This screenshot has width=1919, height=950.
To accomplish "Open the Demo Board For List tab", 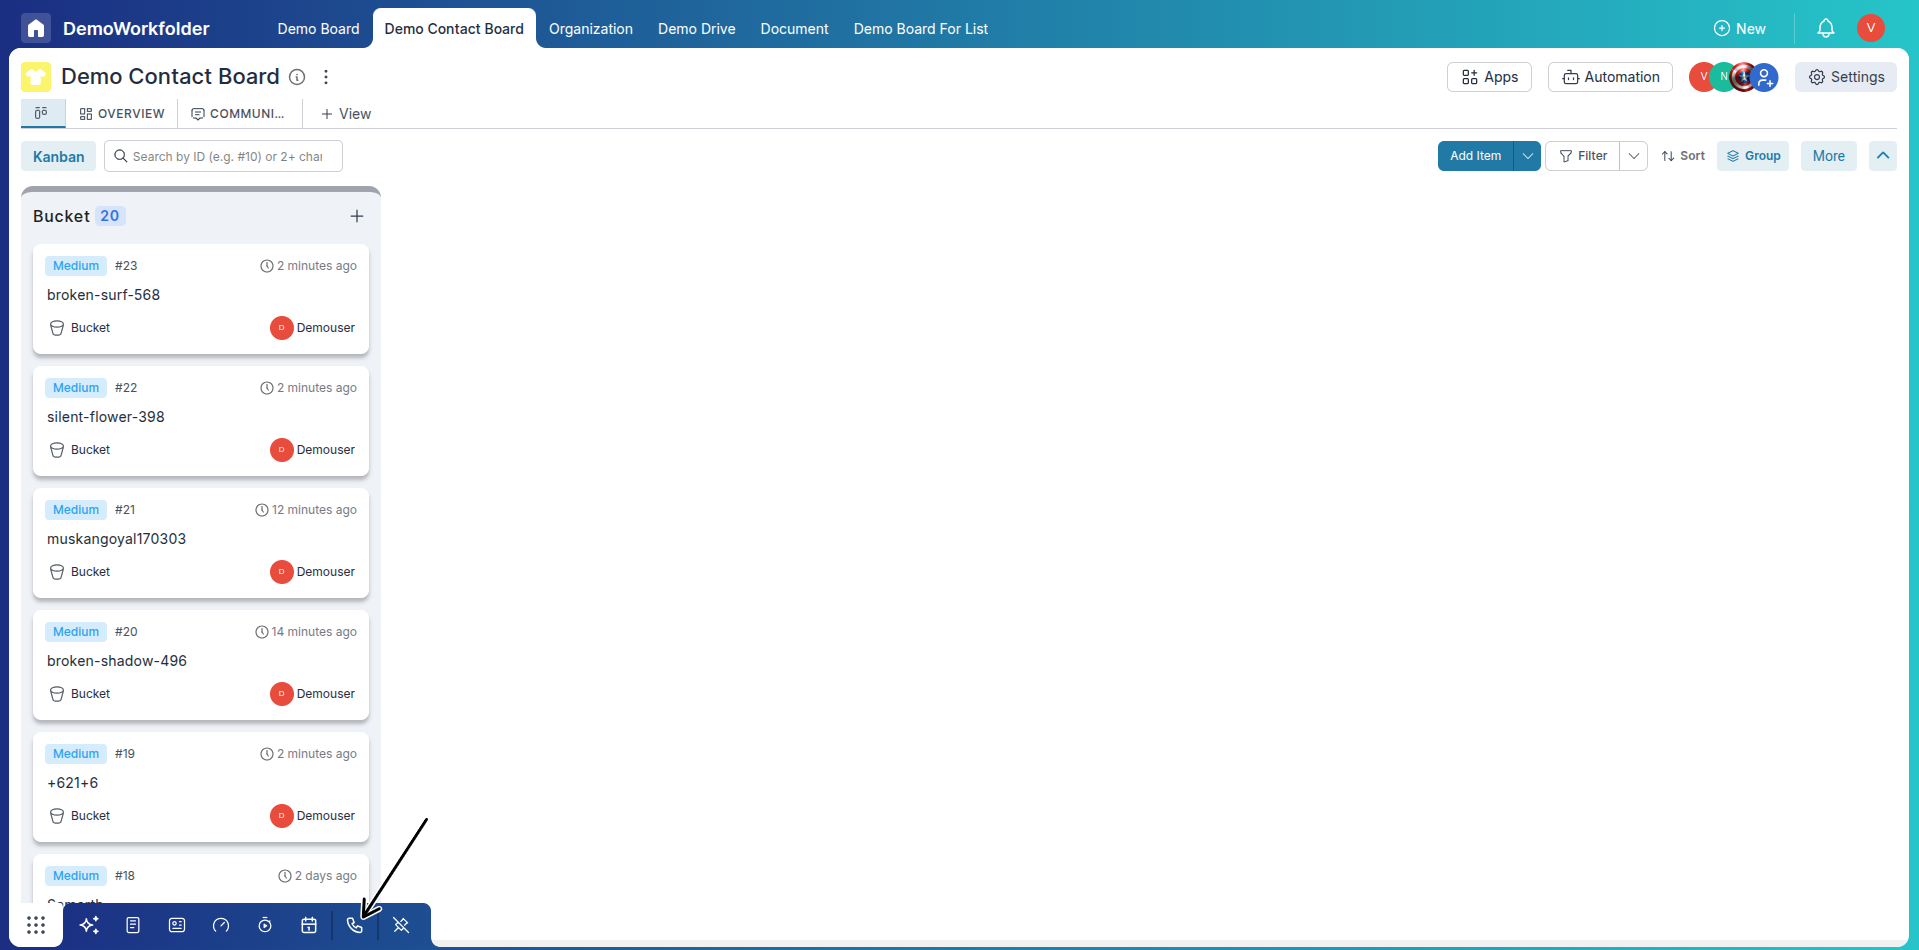I will pos(921,29).
